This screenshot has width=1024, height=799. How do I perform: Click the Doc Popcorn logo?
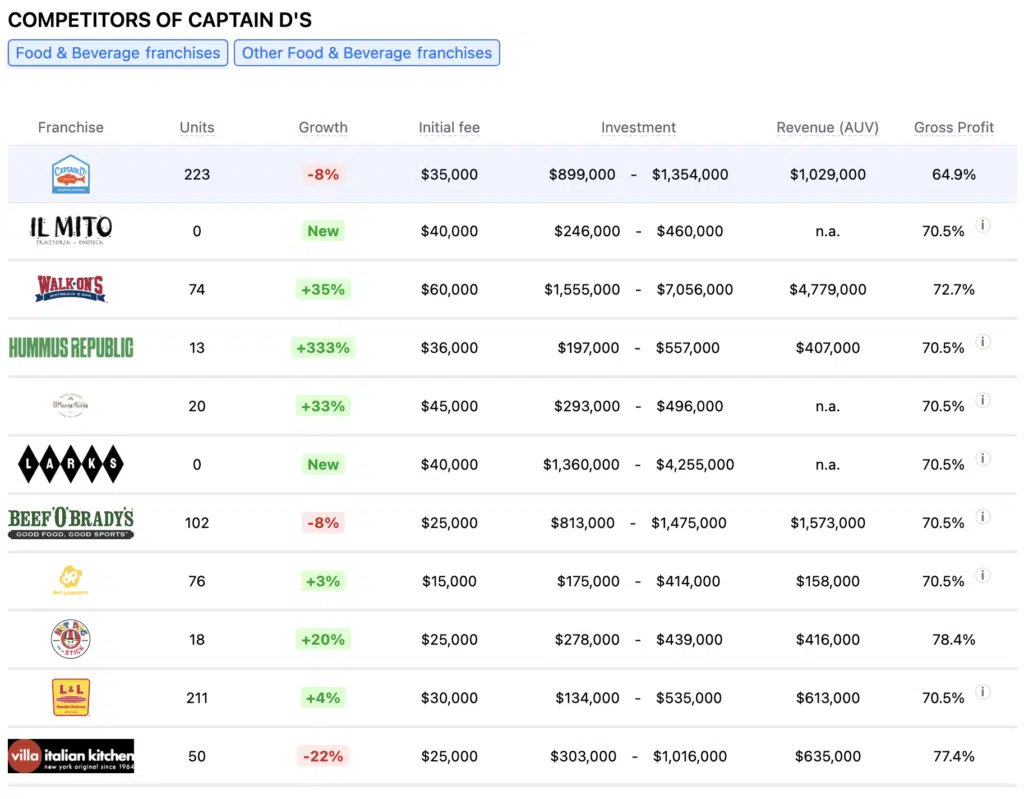tap(71, 580)
